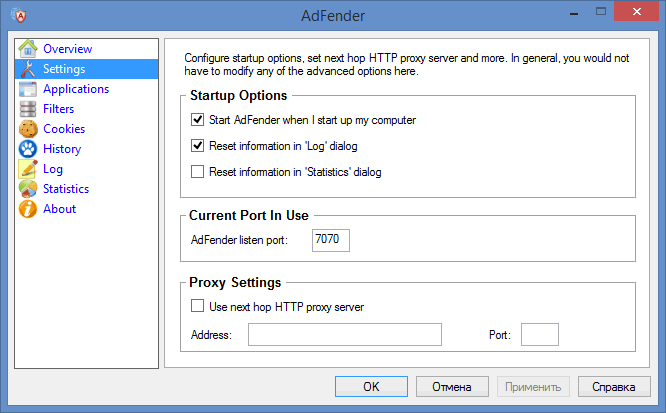Click the Statistics pie chart icon
This screenshot has width=666, height=413.
pos(27,189)
